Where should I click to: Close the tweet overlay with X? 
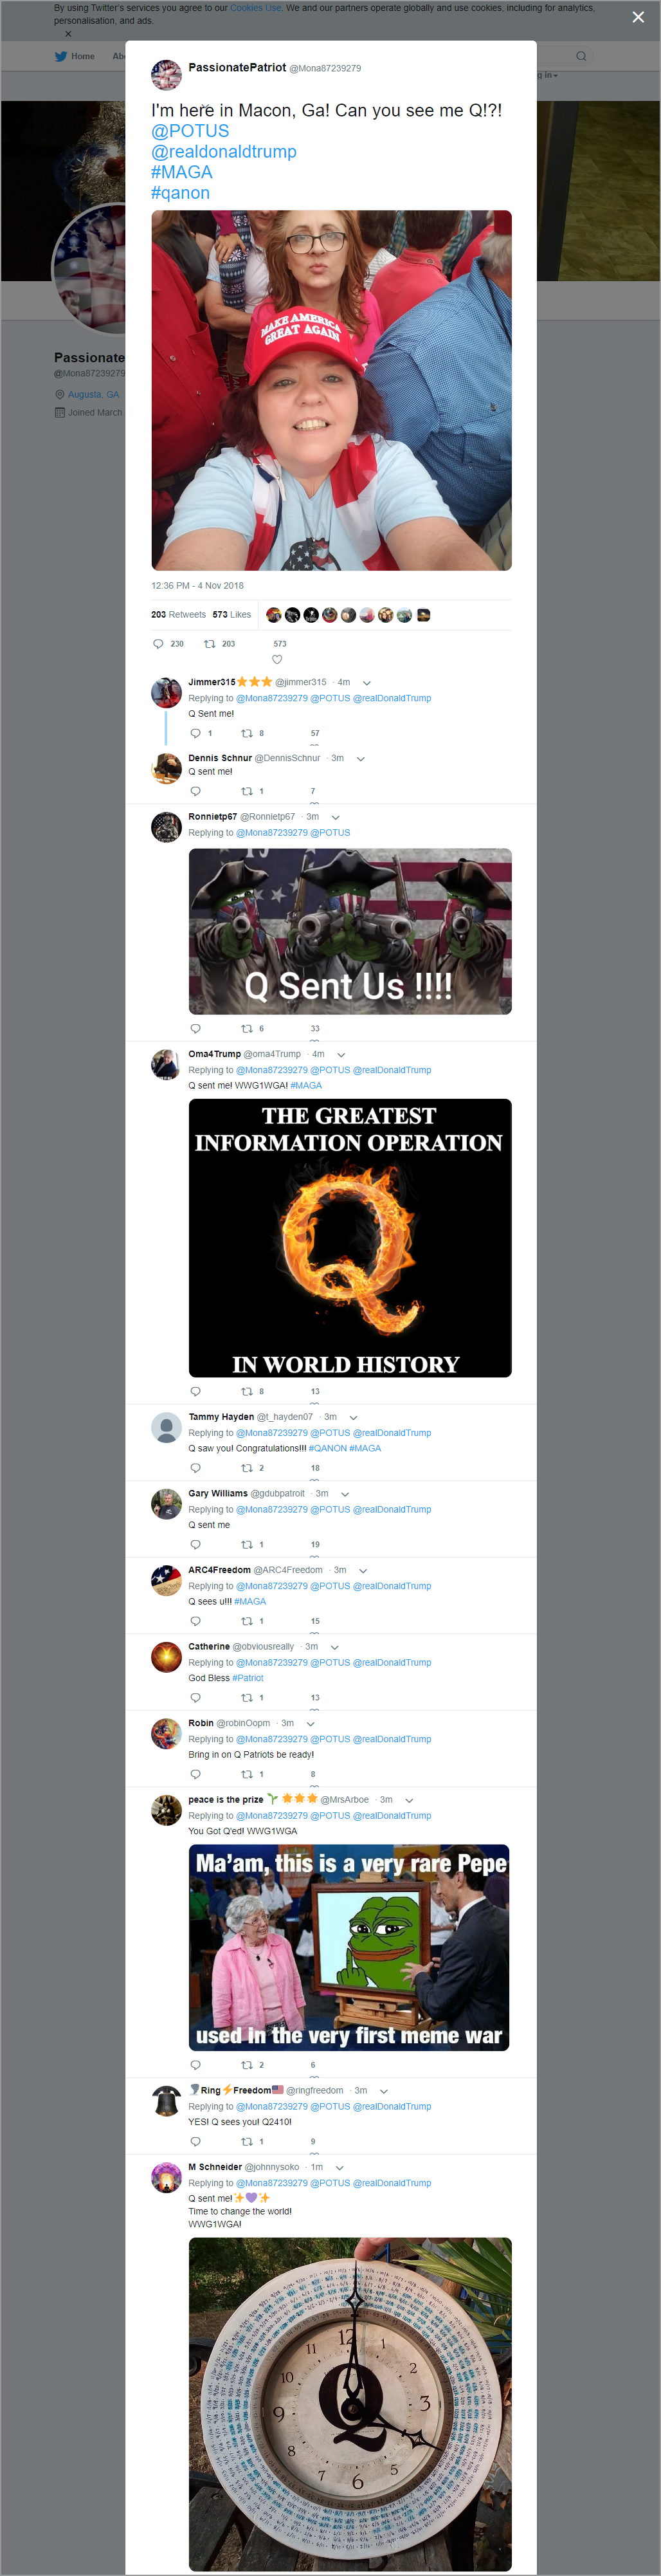point(638,17)
